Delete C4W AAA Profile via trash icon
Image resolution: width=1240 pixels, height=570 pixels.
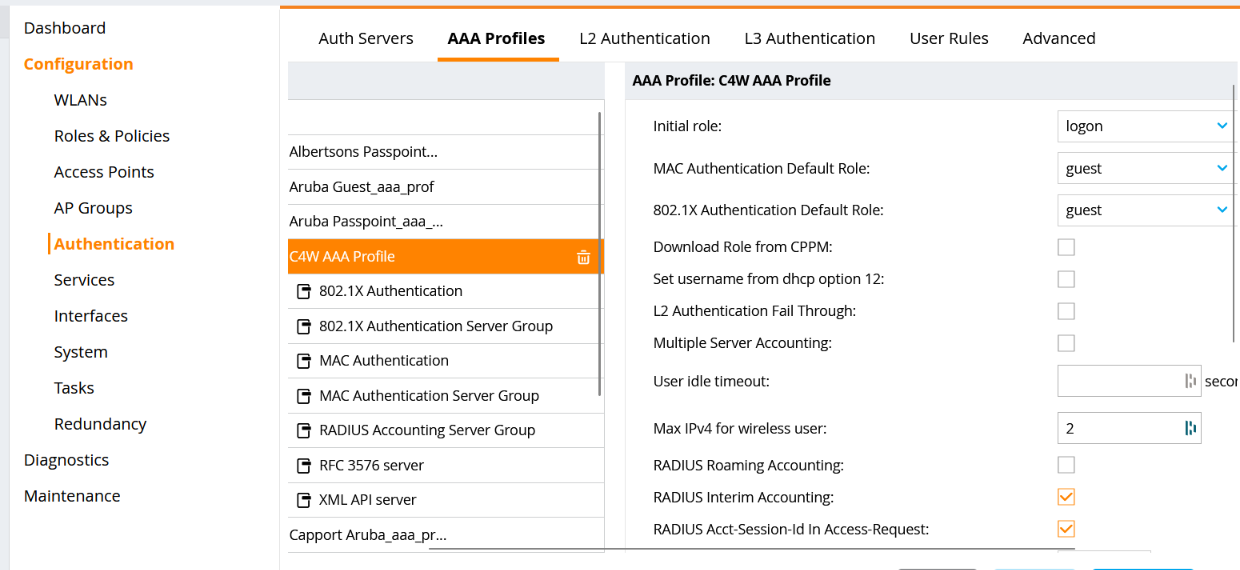pyautogui.click(x=583, y=257)
